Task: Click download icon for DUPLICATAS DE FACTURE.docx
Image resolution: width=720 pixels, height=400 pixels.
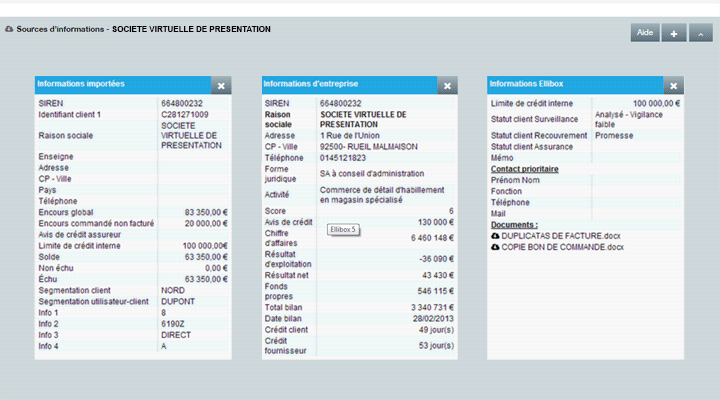Action: point(495,235)
